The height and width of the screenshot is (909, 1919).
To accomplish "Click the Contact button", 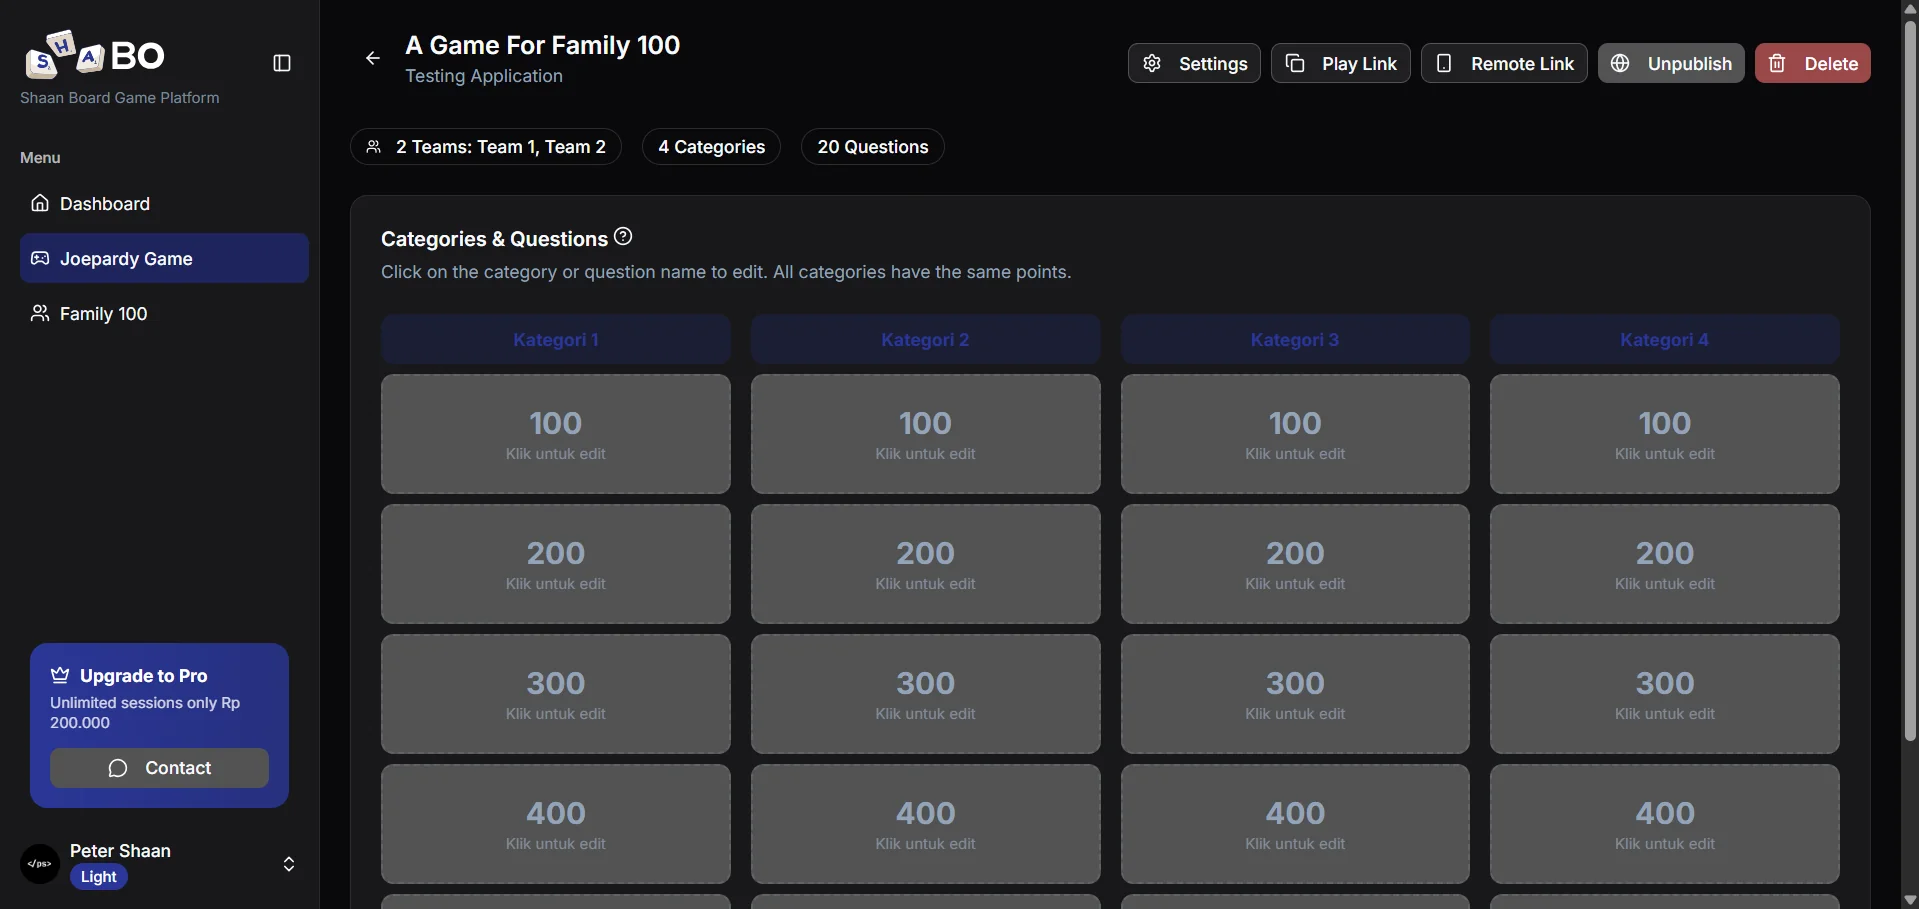I will click(159, 768).
